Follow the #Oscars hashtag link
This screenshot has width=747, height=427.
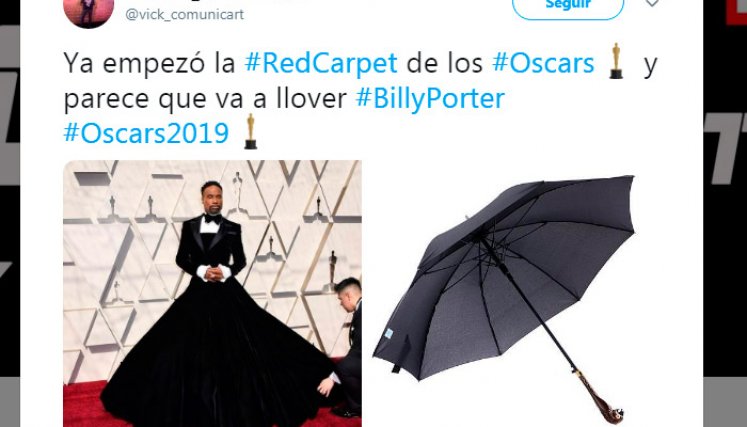[543, 63]
